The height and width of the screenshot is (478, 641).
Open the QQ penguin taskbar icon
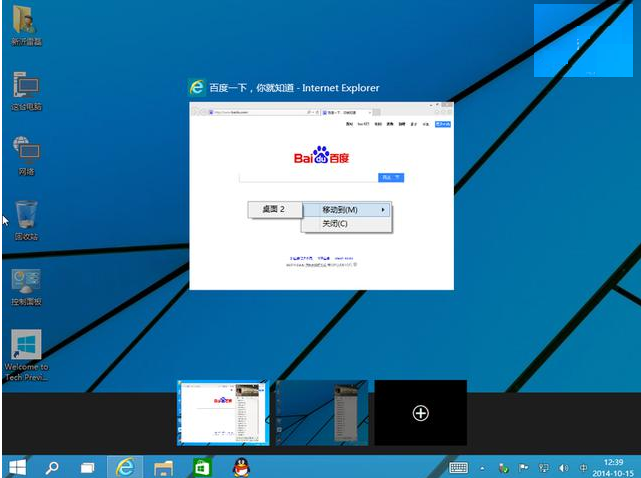point(240,467)
